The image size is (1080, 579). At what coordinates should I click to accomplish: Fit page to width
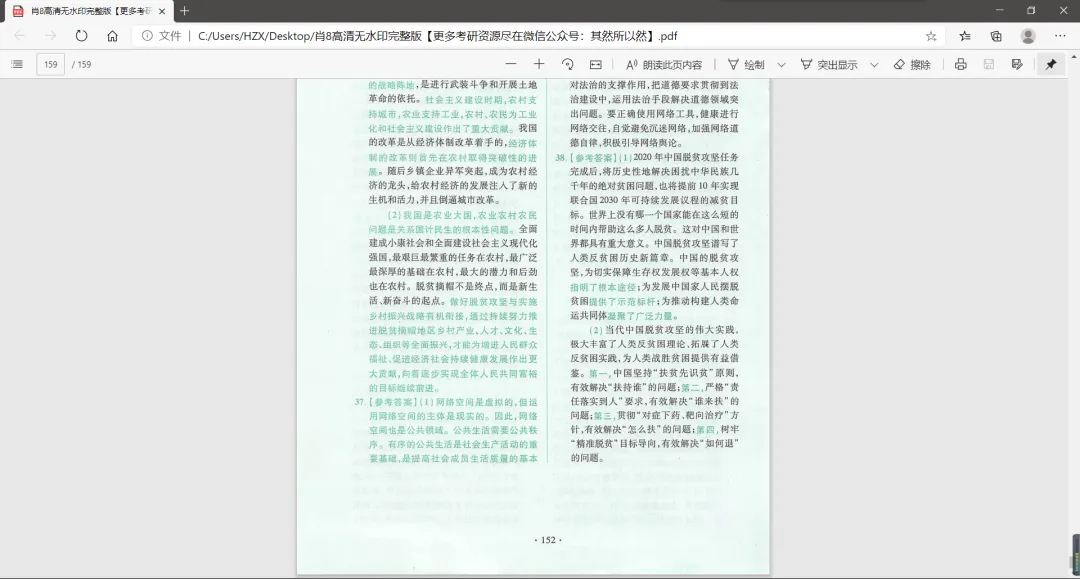tap(596, 64)
